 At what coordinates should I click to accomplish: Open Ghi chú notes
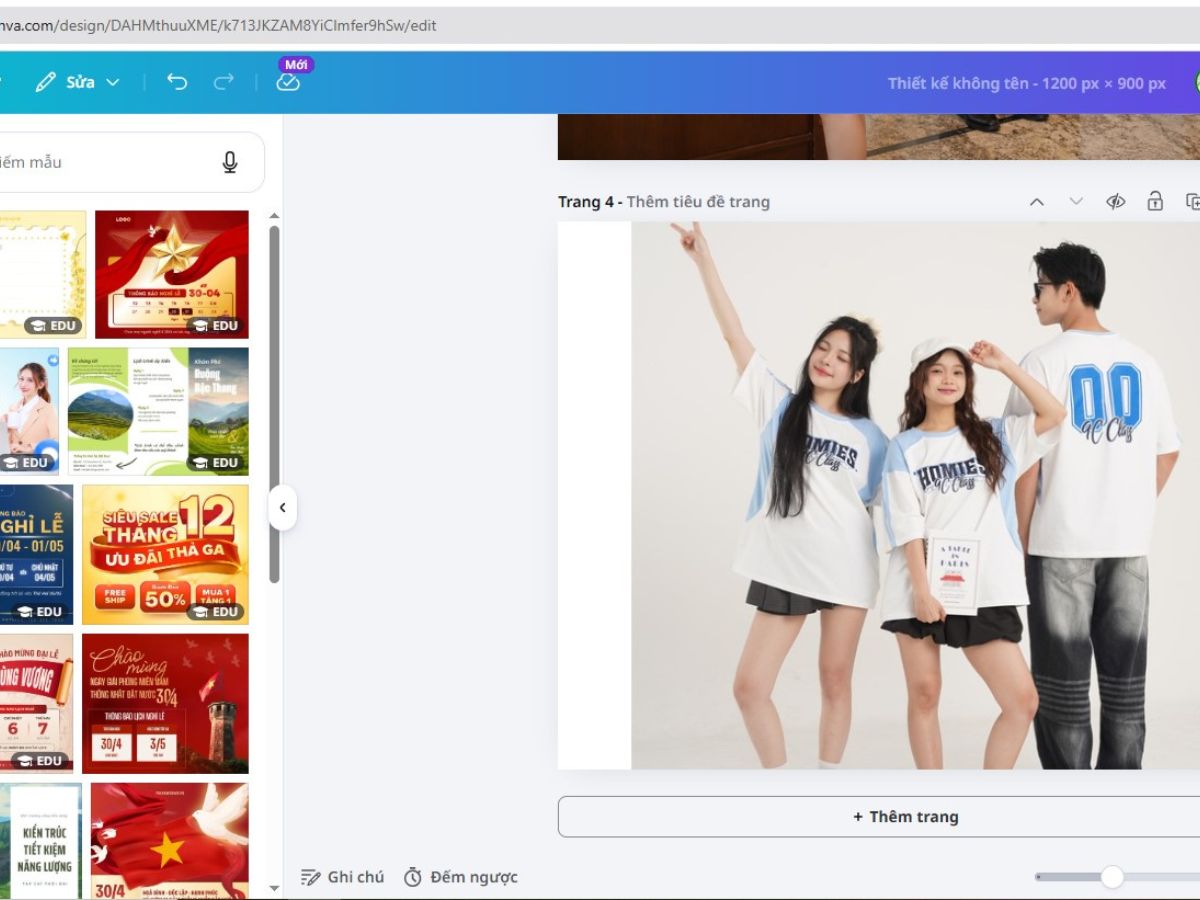pos(342,877)
